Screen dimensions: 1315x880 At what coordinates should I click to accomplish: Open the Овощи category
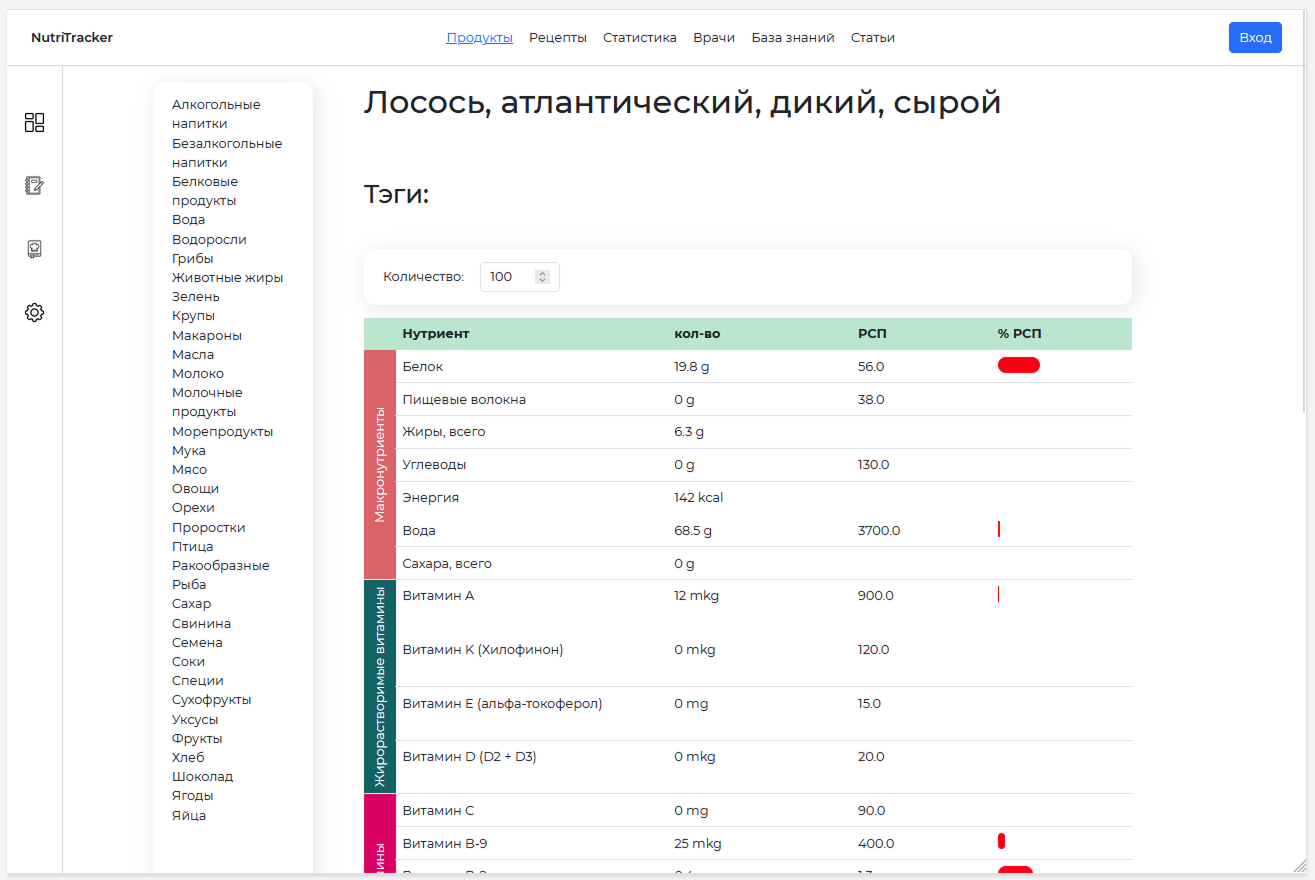[195, 489]
